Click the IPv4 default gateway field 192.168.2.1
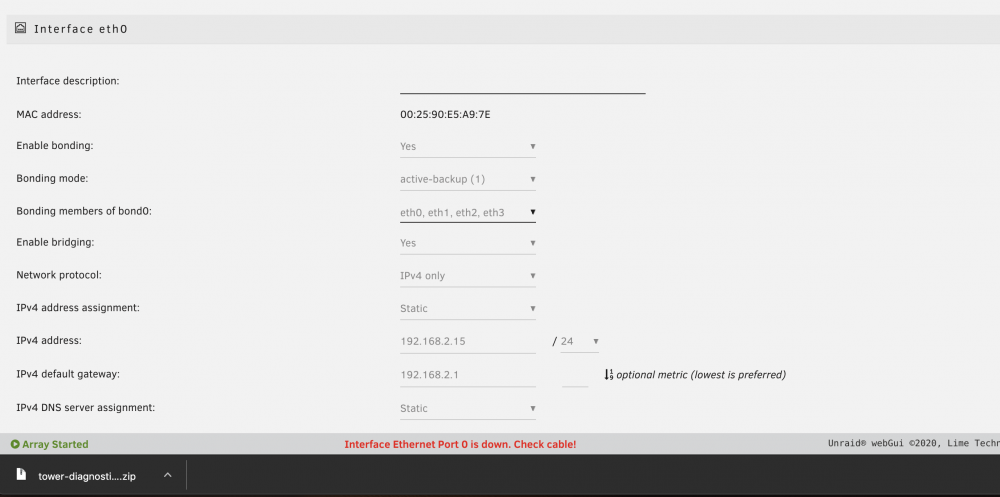The width and height of the screenshot is (1000, 497). tap(467, 375)
